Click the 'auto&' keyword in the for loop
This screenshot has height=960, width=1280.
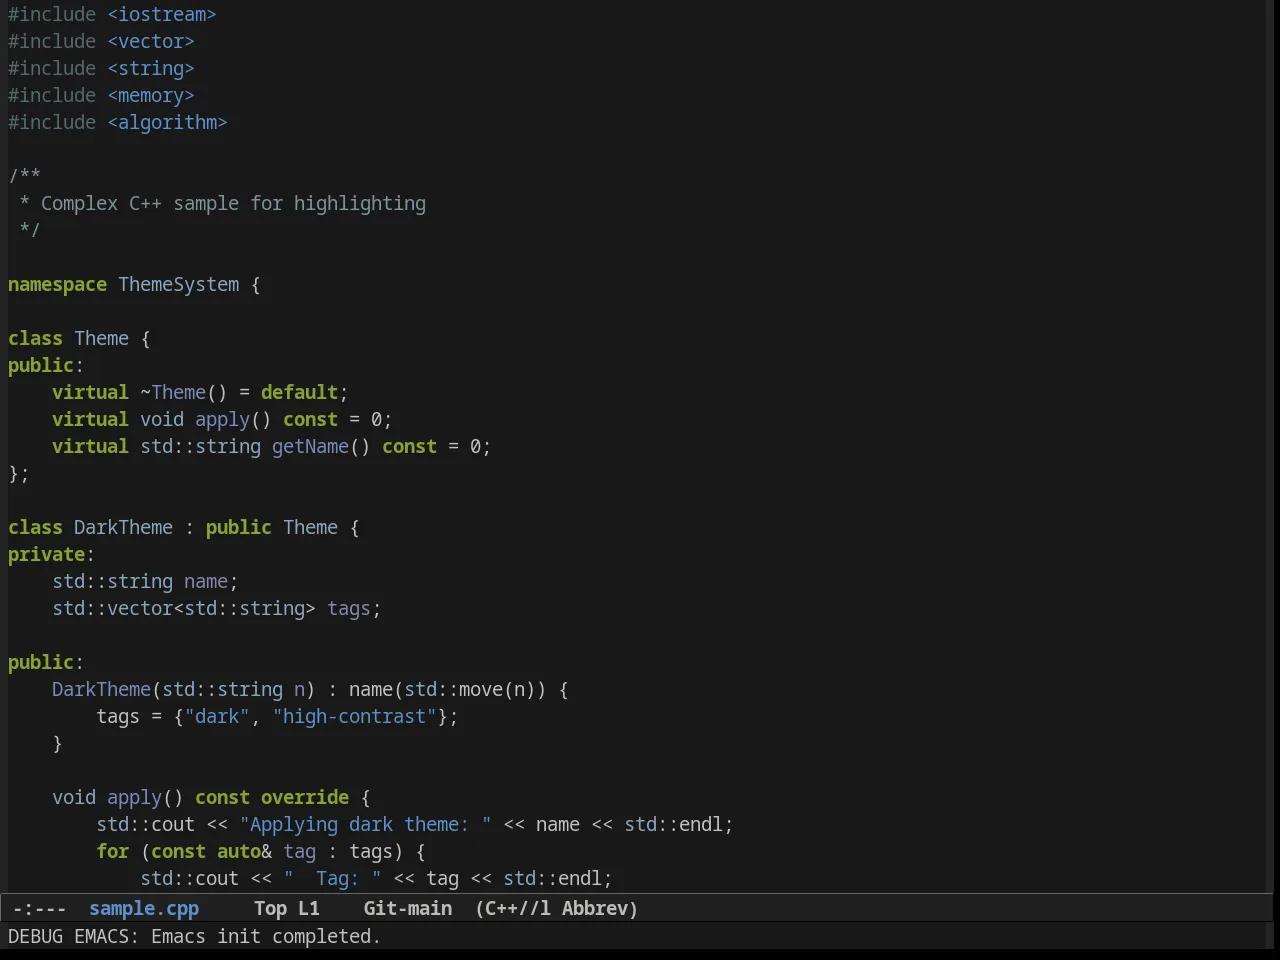point(244,851)
